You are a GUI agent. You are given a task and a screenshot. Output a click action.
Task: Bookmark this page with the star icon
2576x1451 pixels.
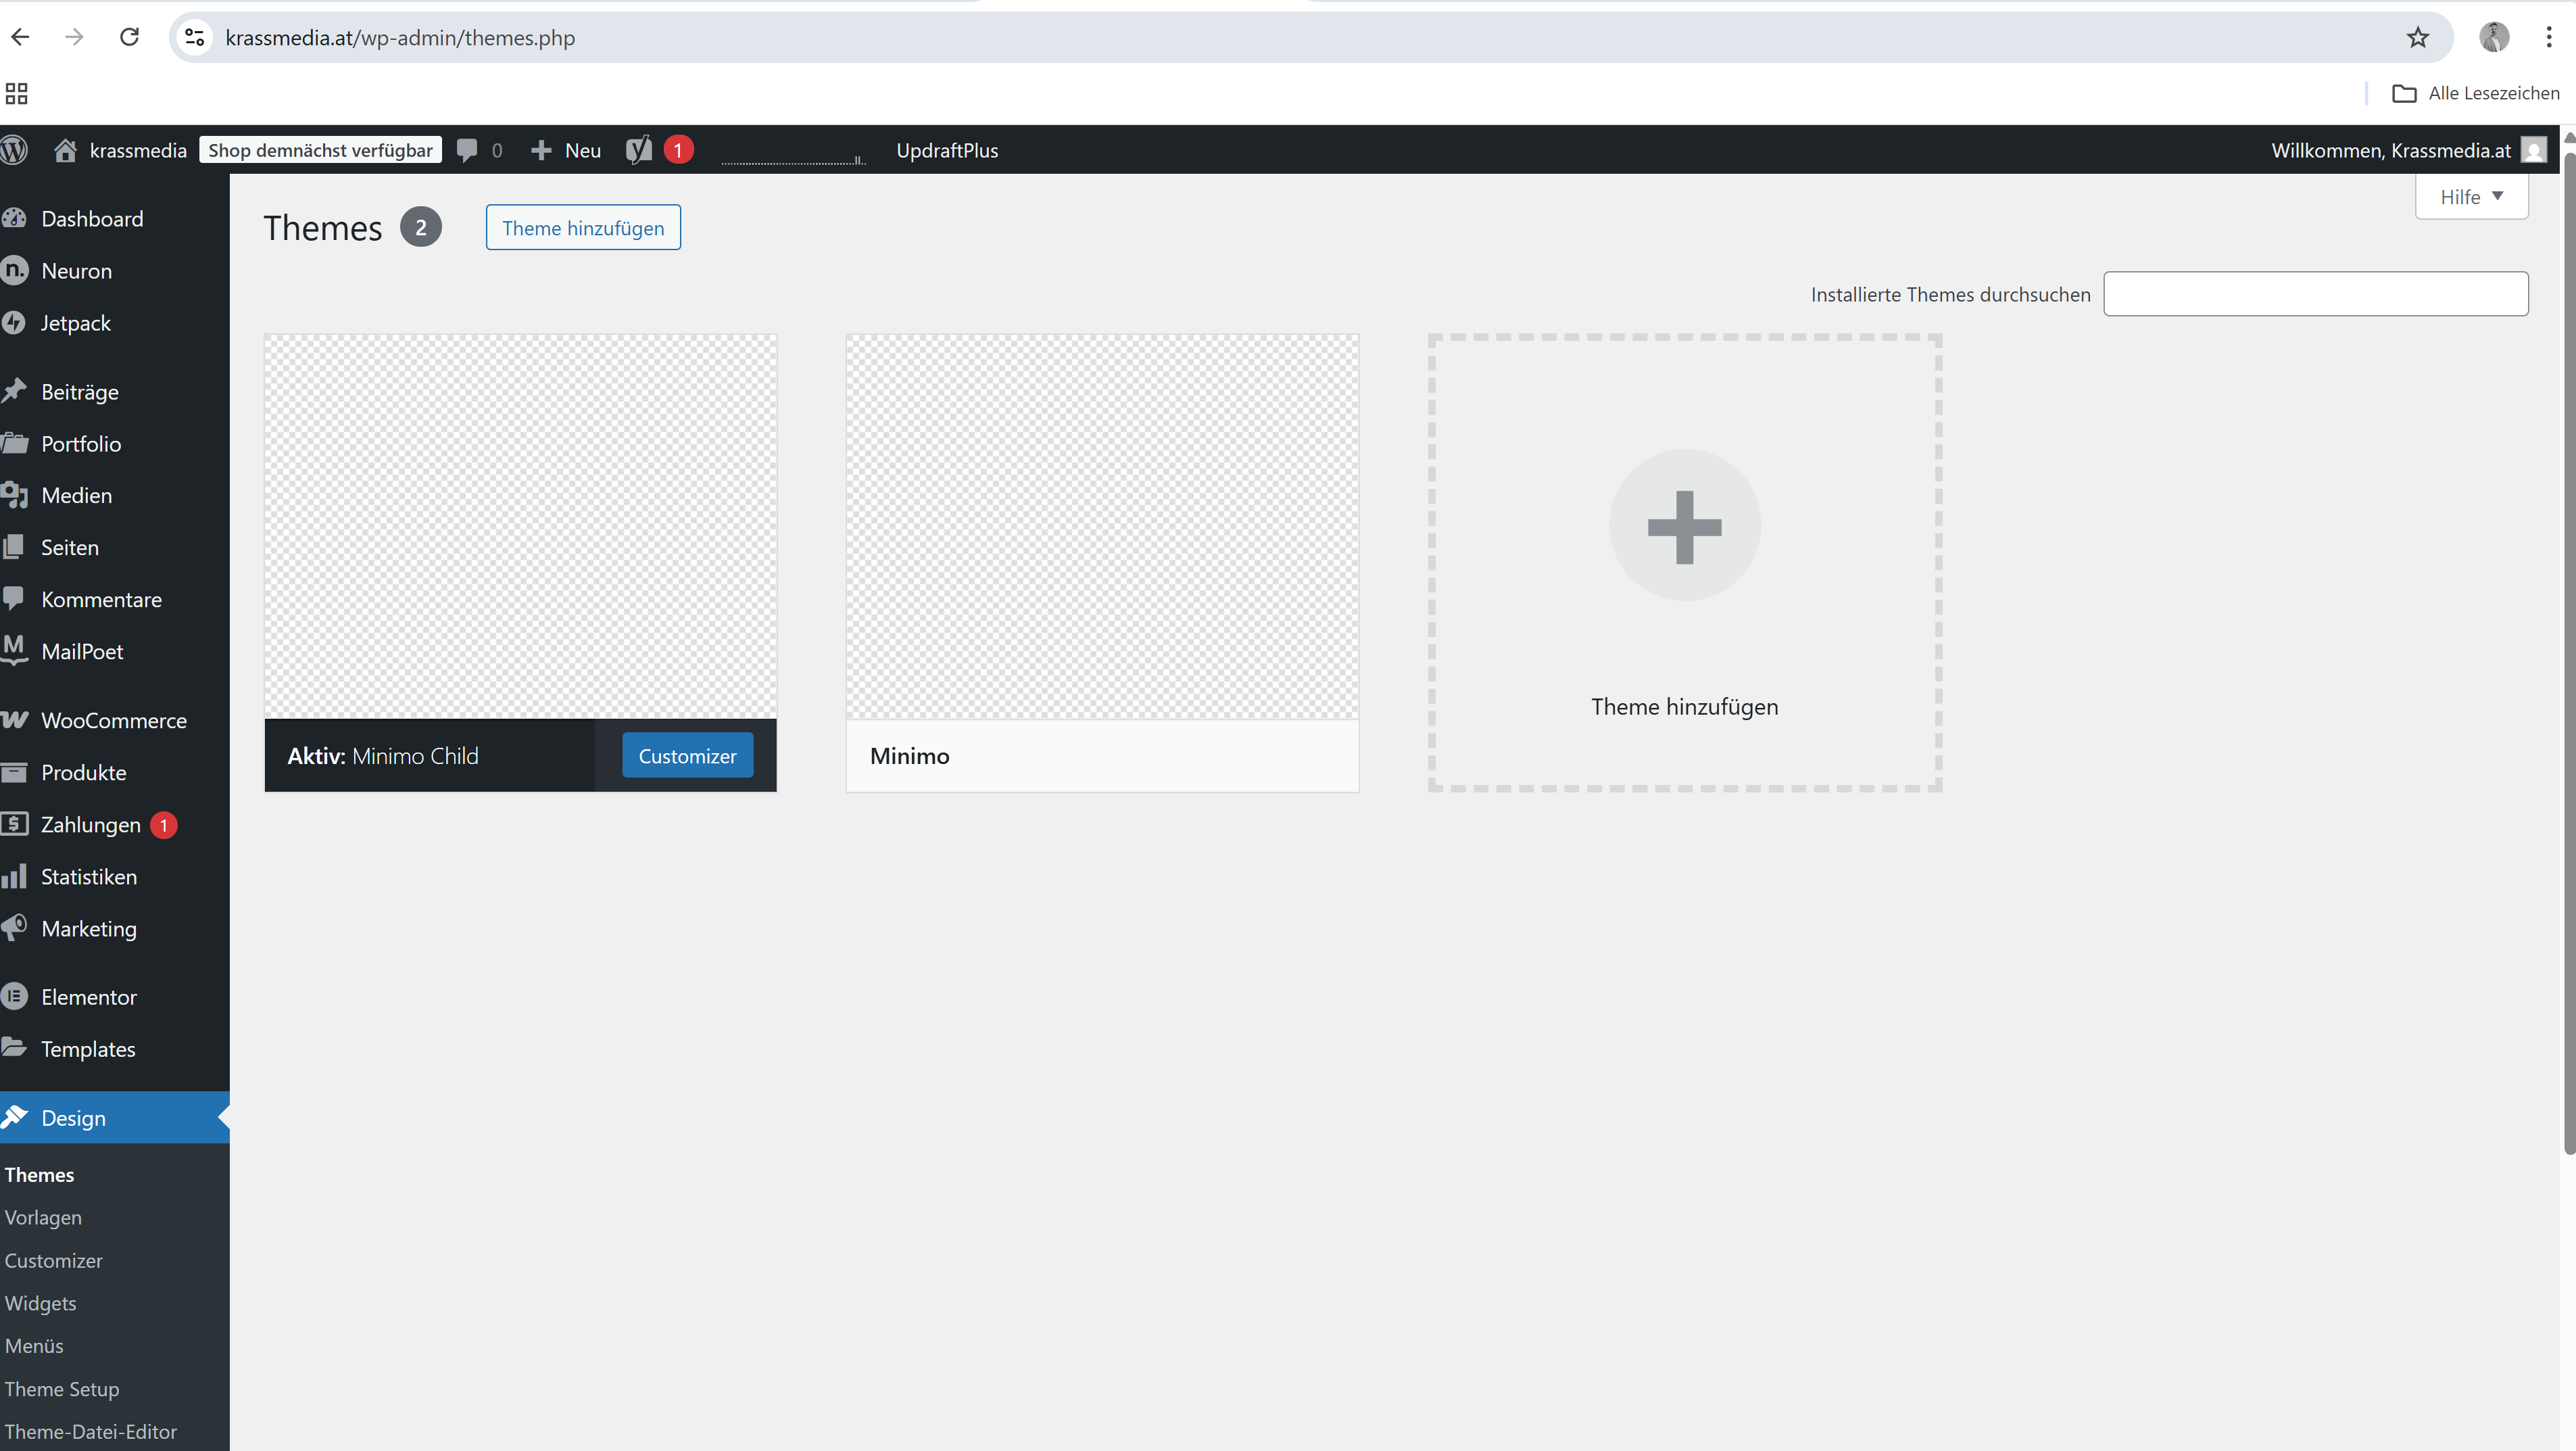(2417, 37)
